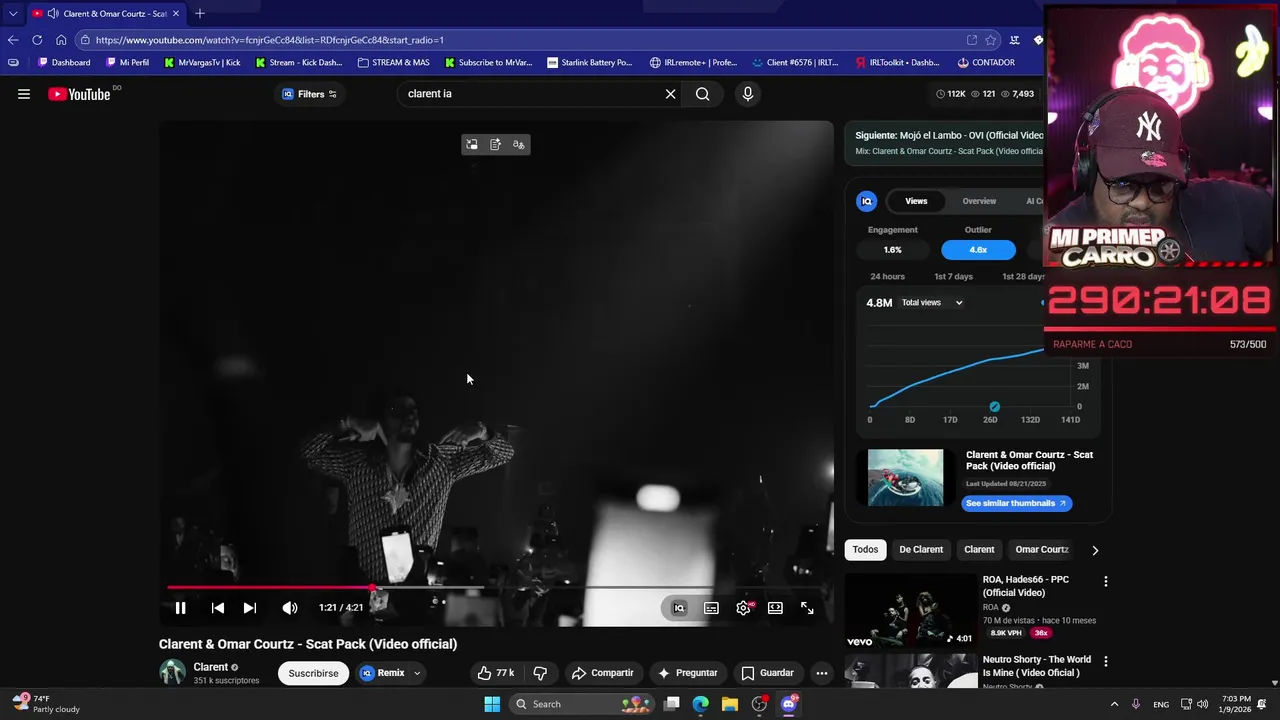Open the browser home icon
Viewport: 1280px width, 720px height.
(x=61, y=40)
